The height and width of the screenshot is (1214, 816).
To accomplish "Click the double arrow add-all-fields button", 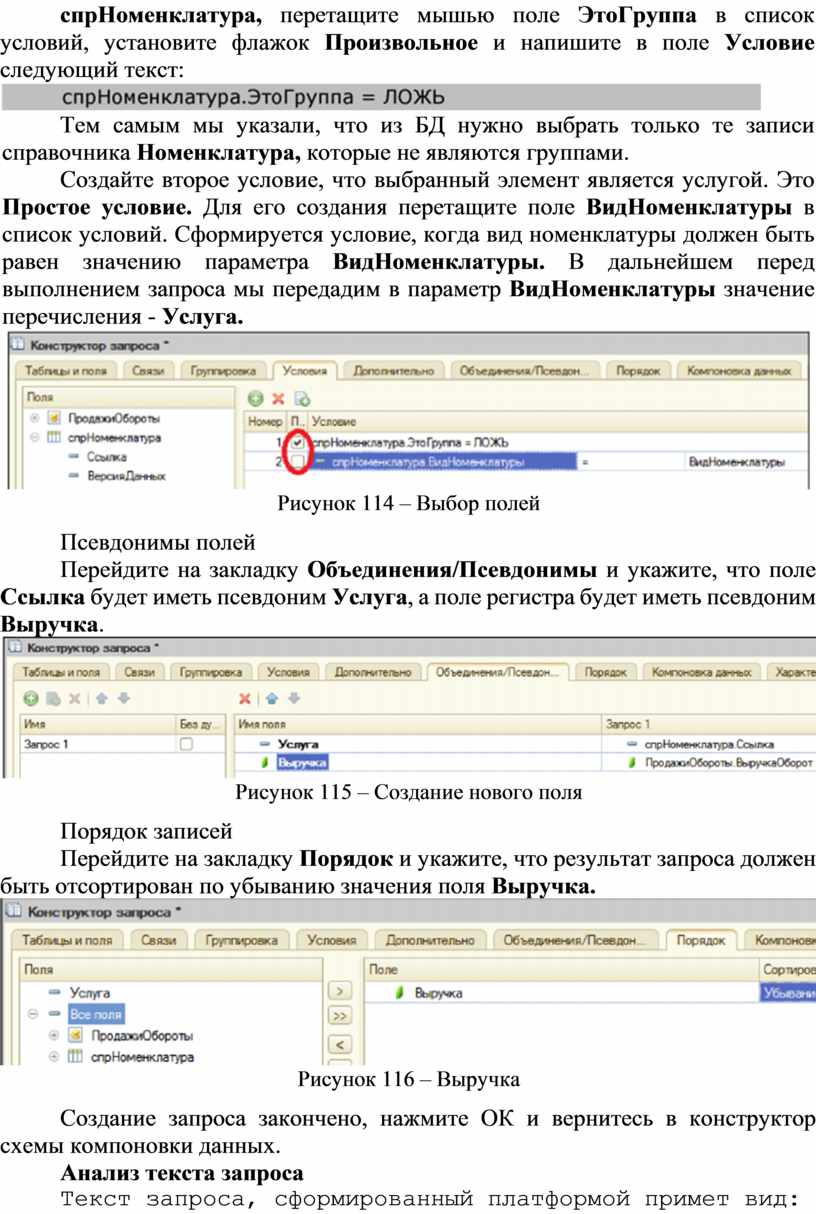I will coord(341,1016).
